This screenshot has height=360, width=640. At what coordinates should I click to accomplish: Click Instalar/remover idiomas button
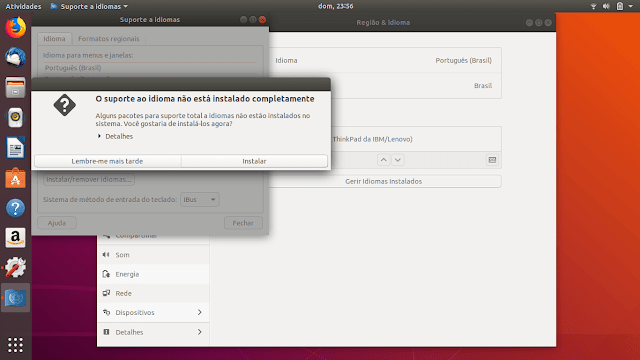click(89, 179)
